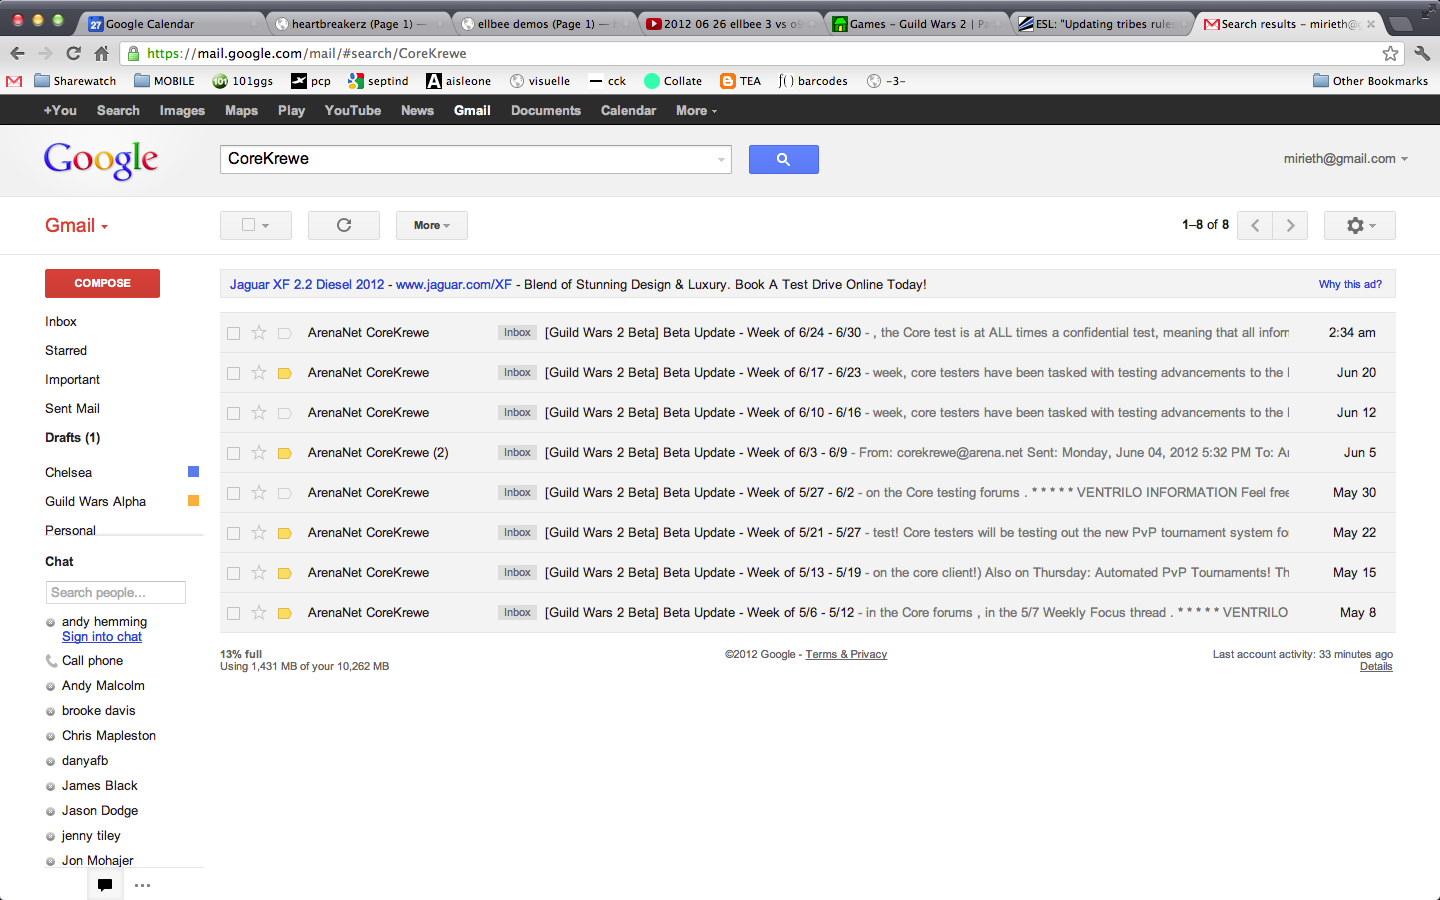
Task: Click the COMPOSE button
Action: tap(102, 283)
